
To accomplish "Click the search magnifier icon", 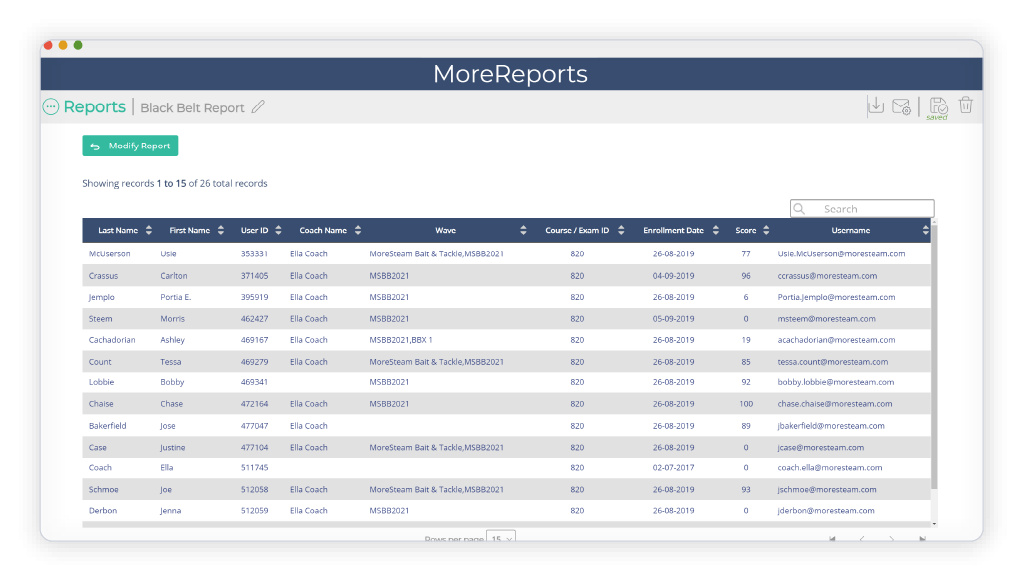I will [800, 209].
